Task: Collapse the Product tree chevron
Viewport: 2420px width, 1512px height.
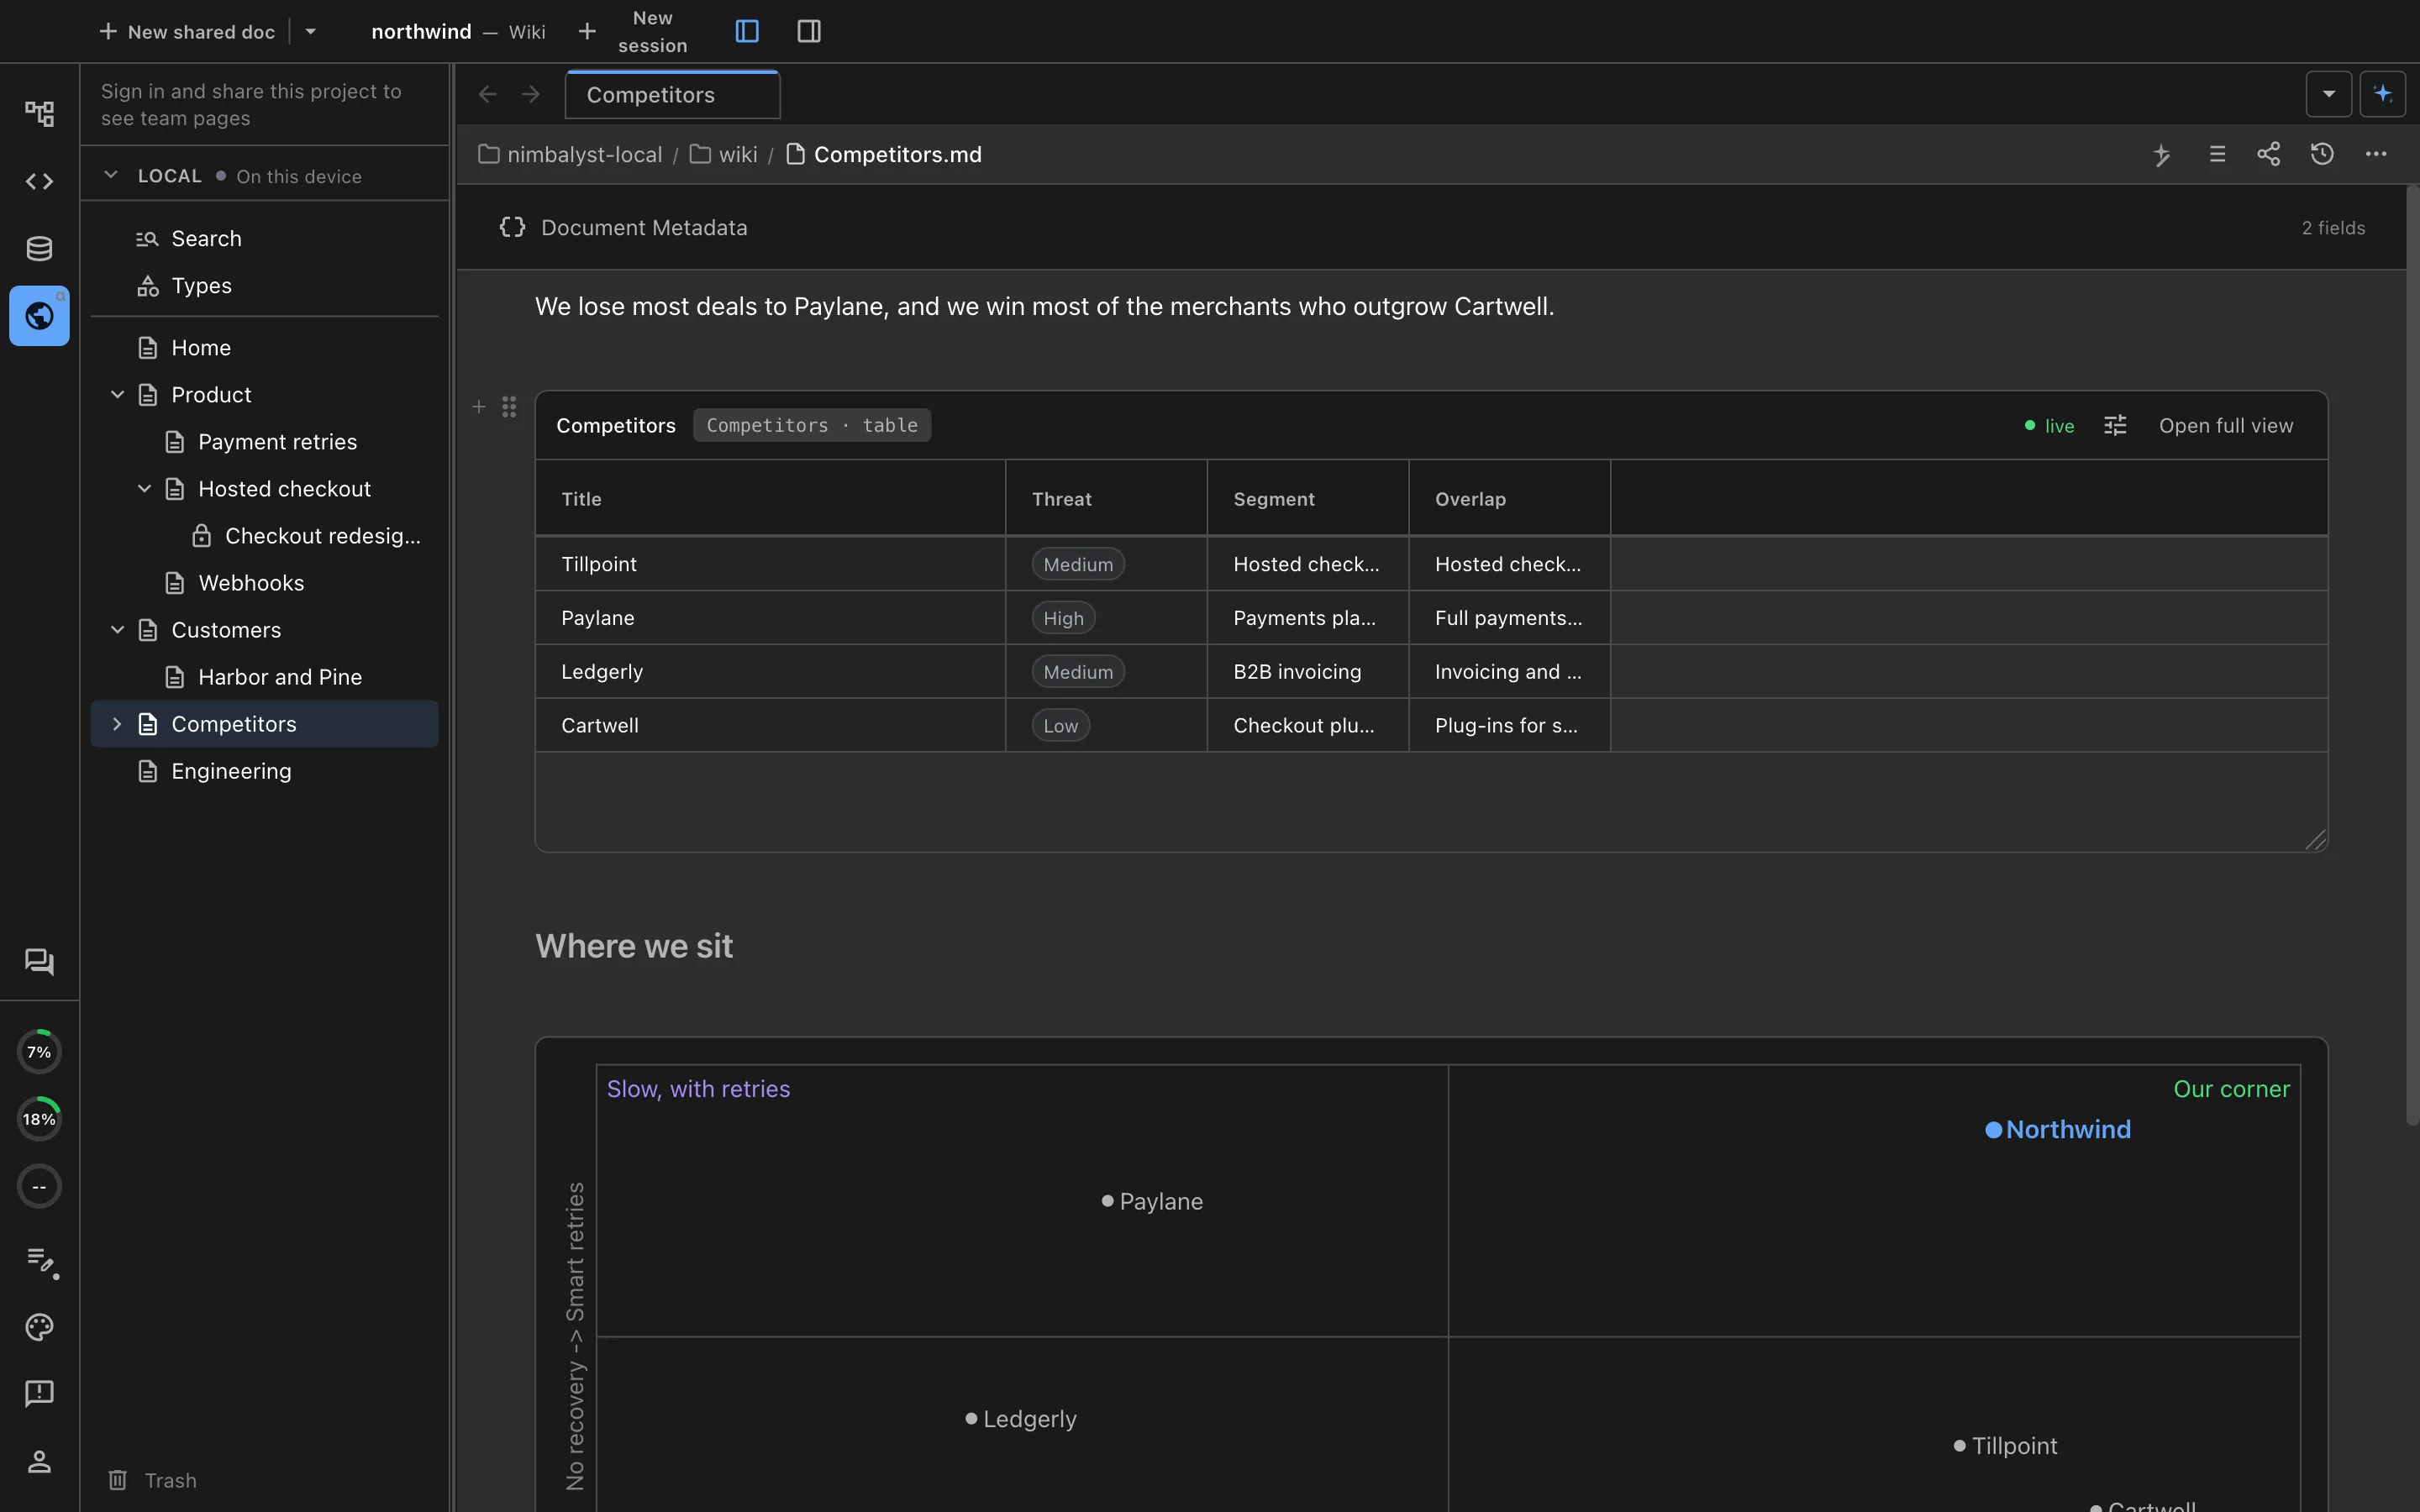Action: pyautogui.click(x=117, y=395)
